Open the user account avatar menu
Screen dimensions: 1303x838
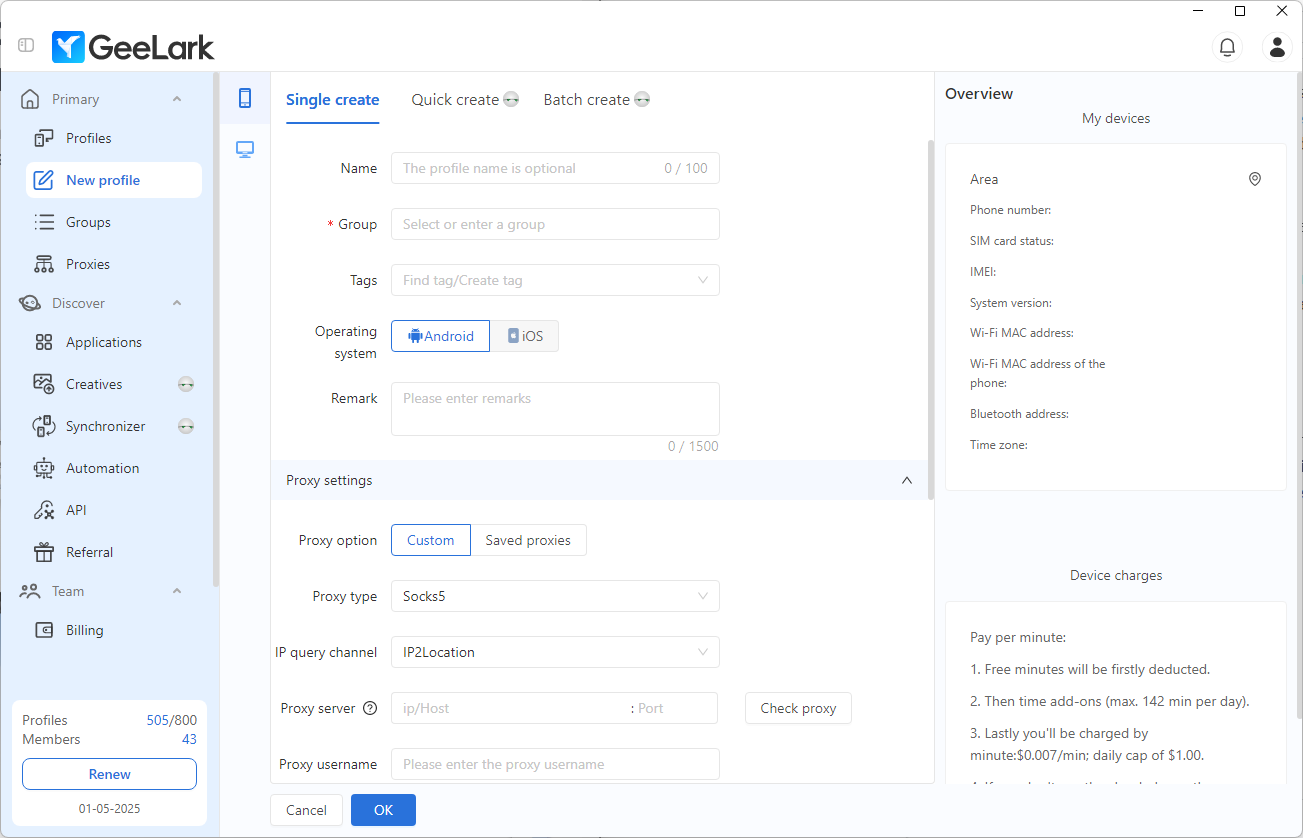pos(1277,46)
